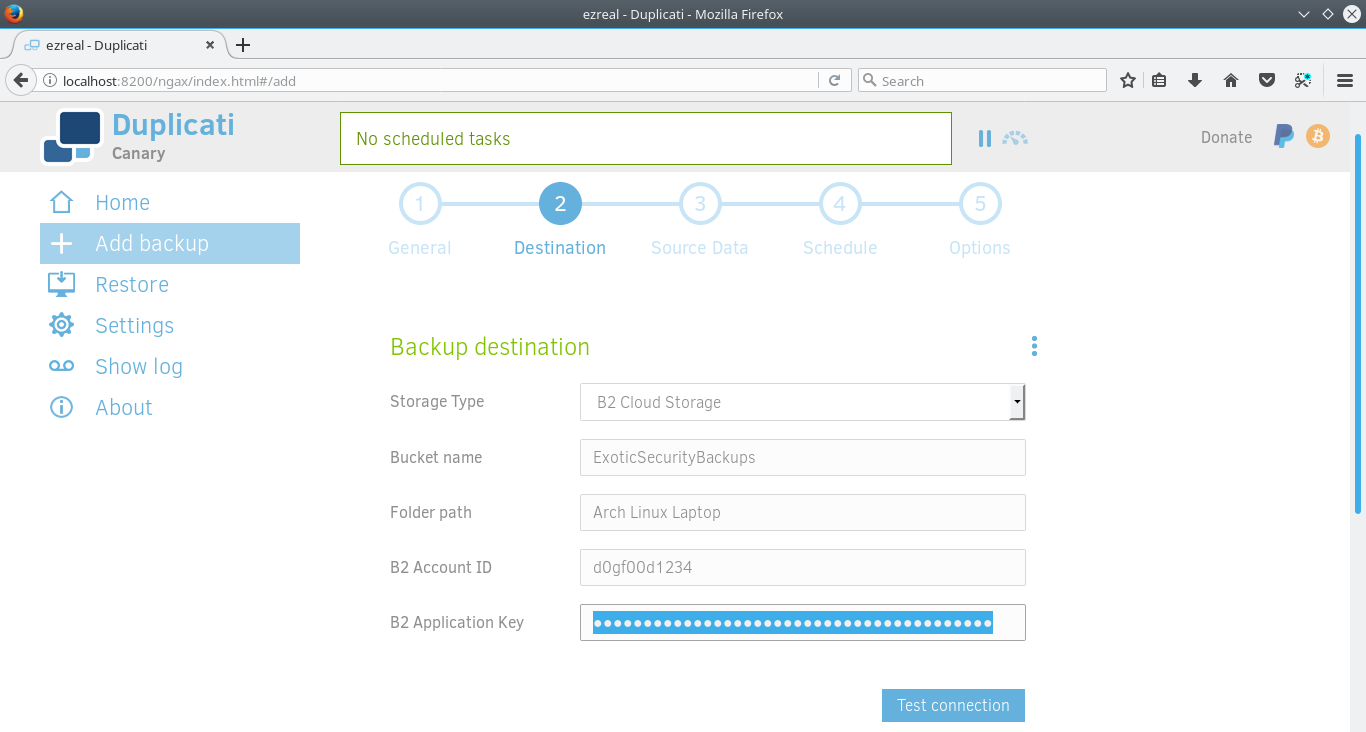The image size is (1366, 732).
Task: Open Firefox downloads arrow icon
Action: coord(1194,81)
